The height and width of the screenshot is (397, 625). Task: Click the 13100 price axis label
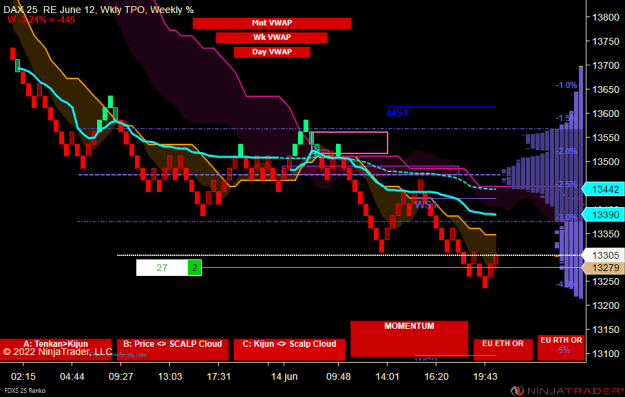pos(606,354)
